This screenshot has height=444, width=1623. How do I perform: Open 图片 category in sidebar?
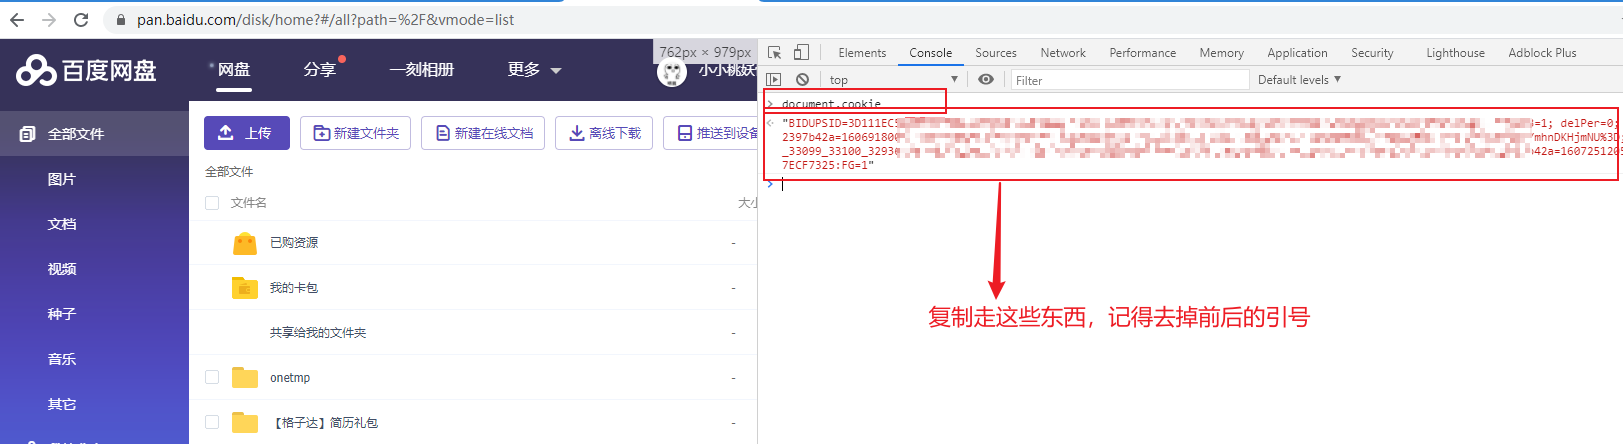[x=62, y=179]
